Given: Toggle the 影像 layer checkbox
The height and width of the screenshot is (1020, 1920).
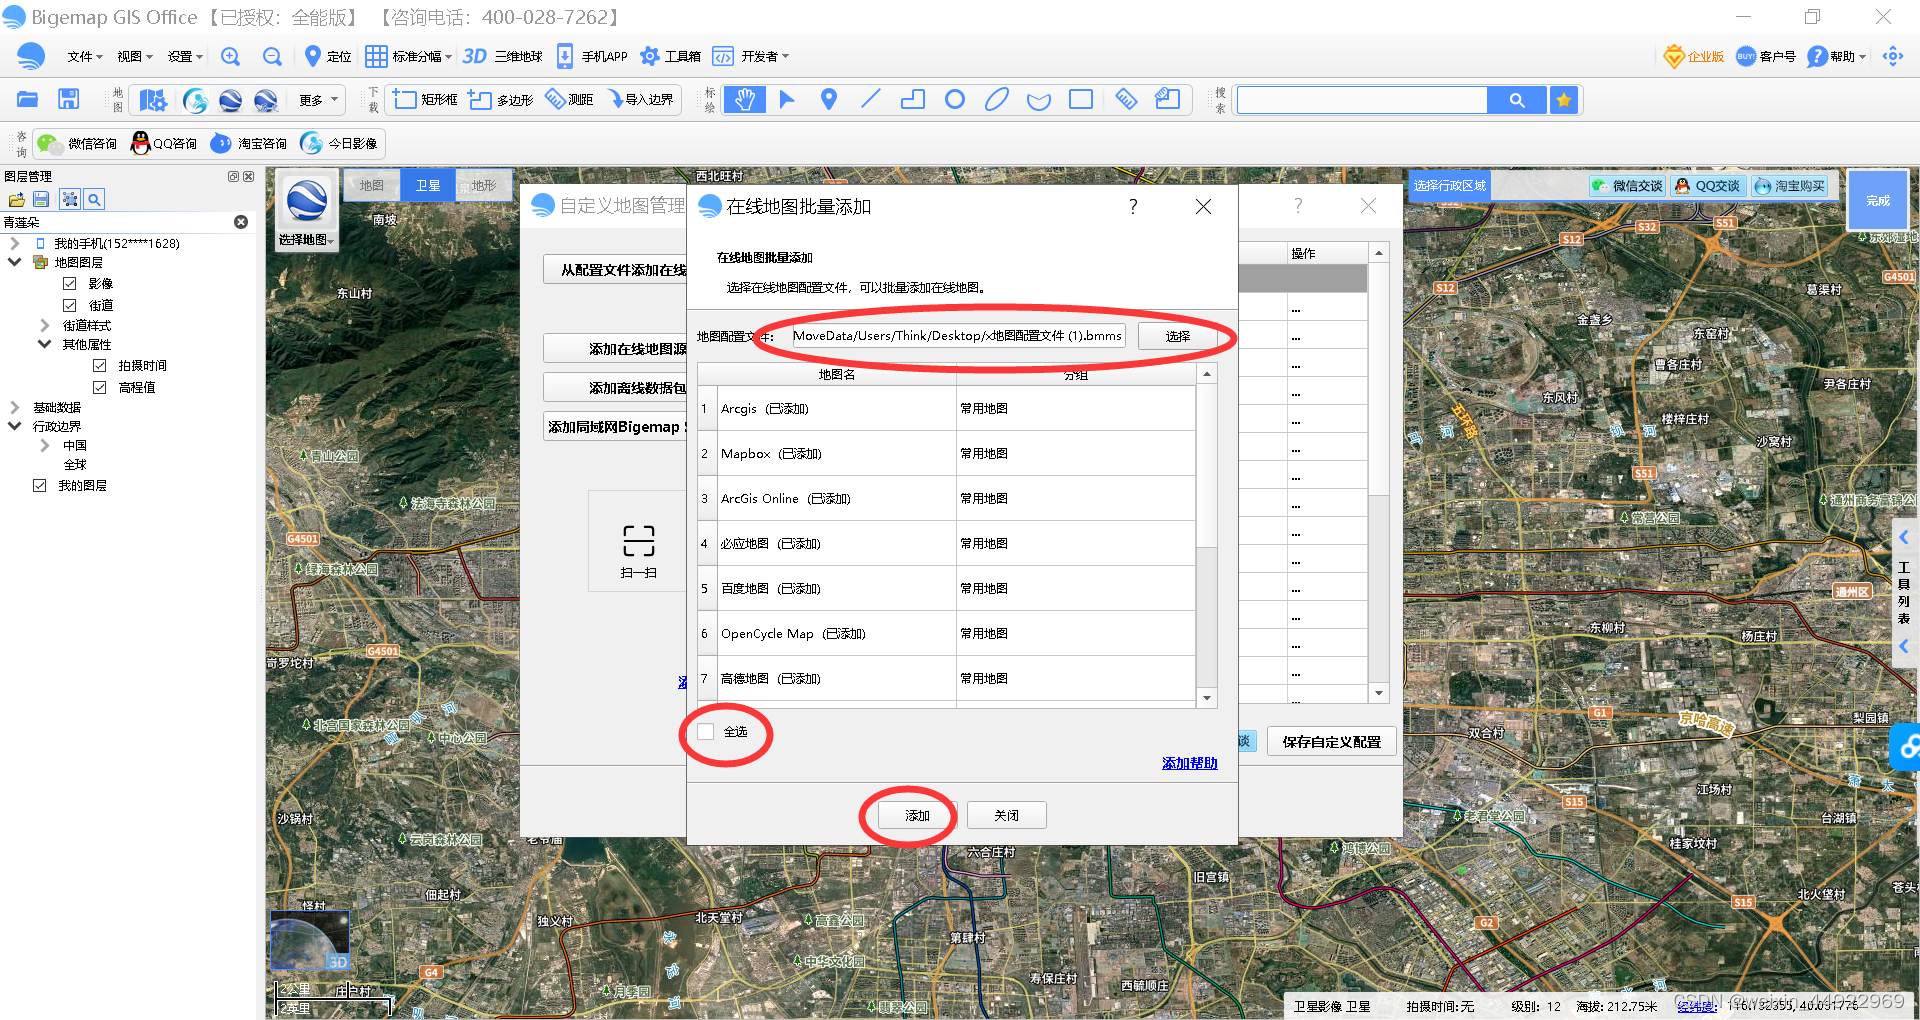Looking at the screenshot, I should coord(70,284).
